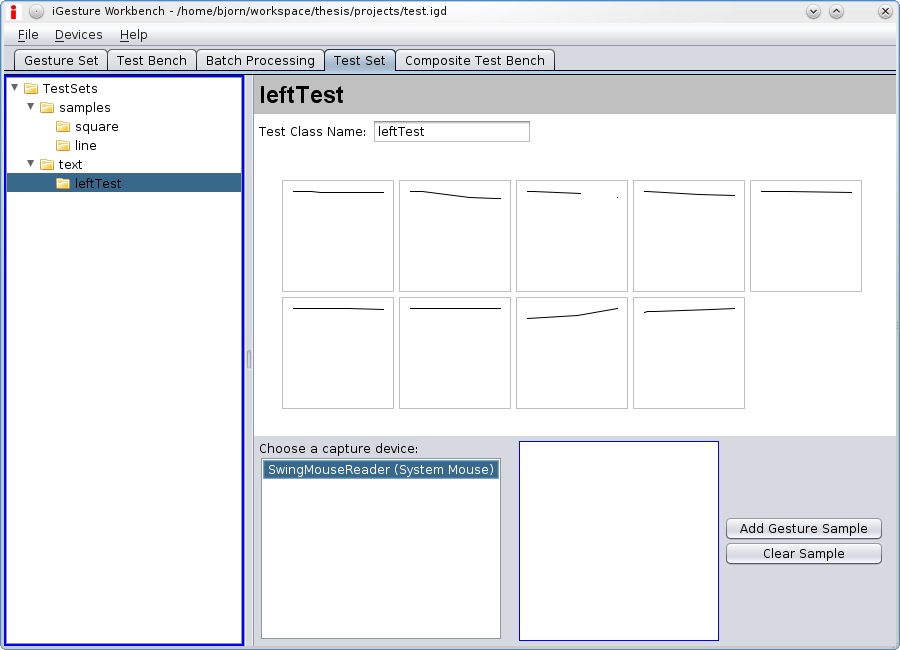Click the iGesture app icon in title bar
The width and height of the screenshot is (900, 650).
tap(13, 12)
